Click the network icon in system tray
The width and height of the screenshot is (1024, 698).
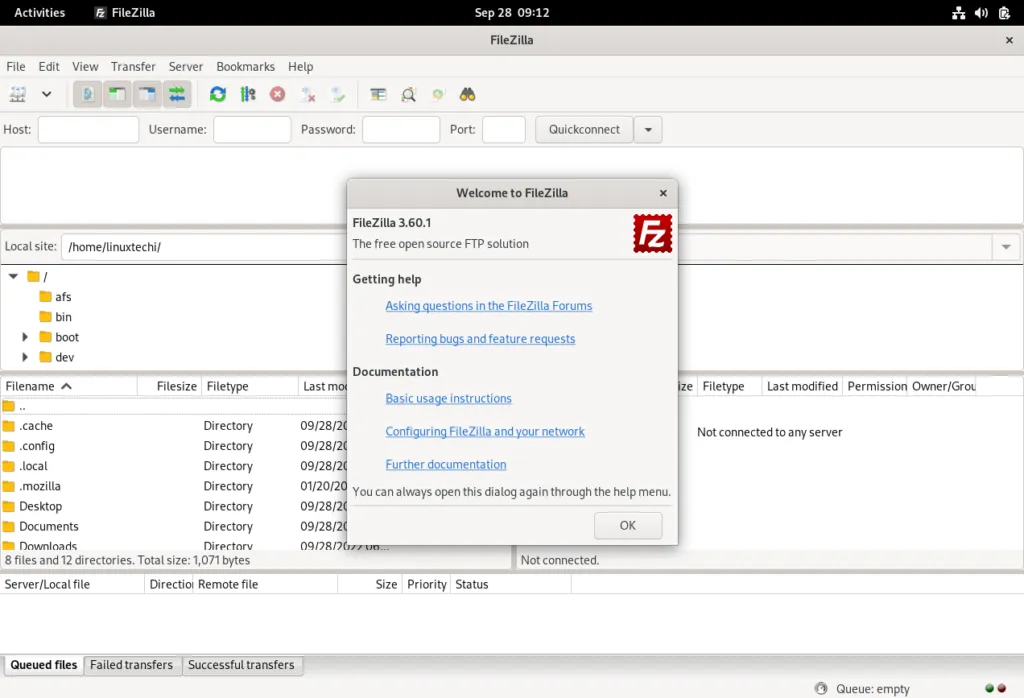click(x=958, y=13)
